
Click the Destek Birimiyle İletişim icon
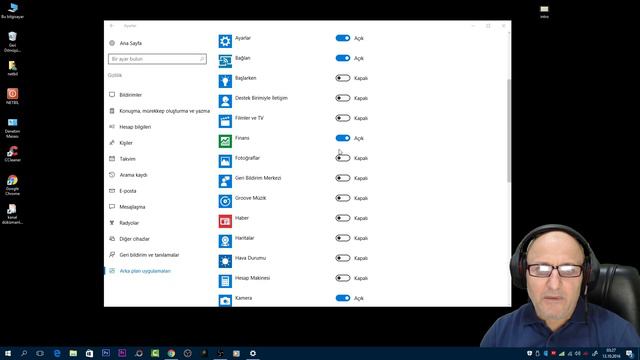point(225,101)
